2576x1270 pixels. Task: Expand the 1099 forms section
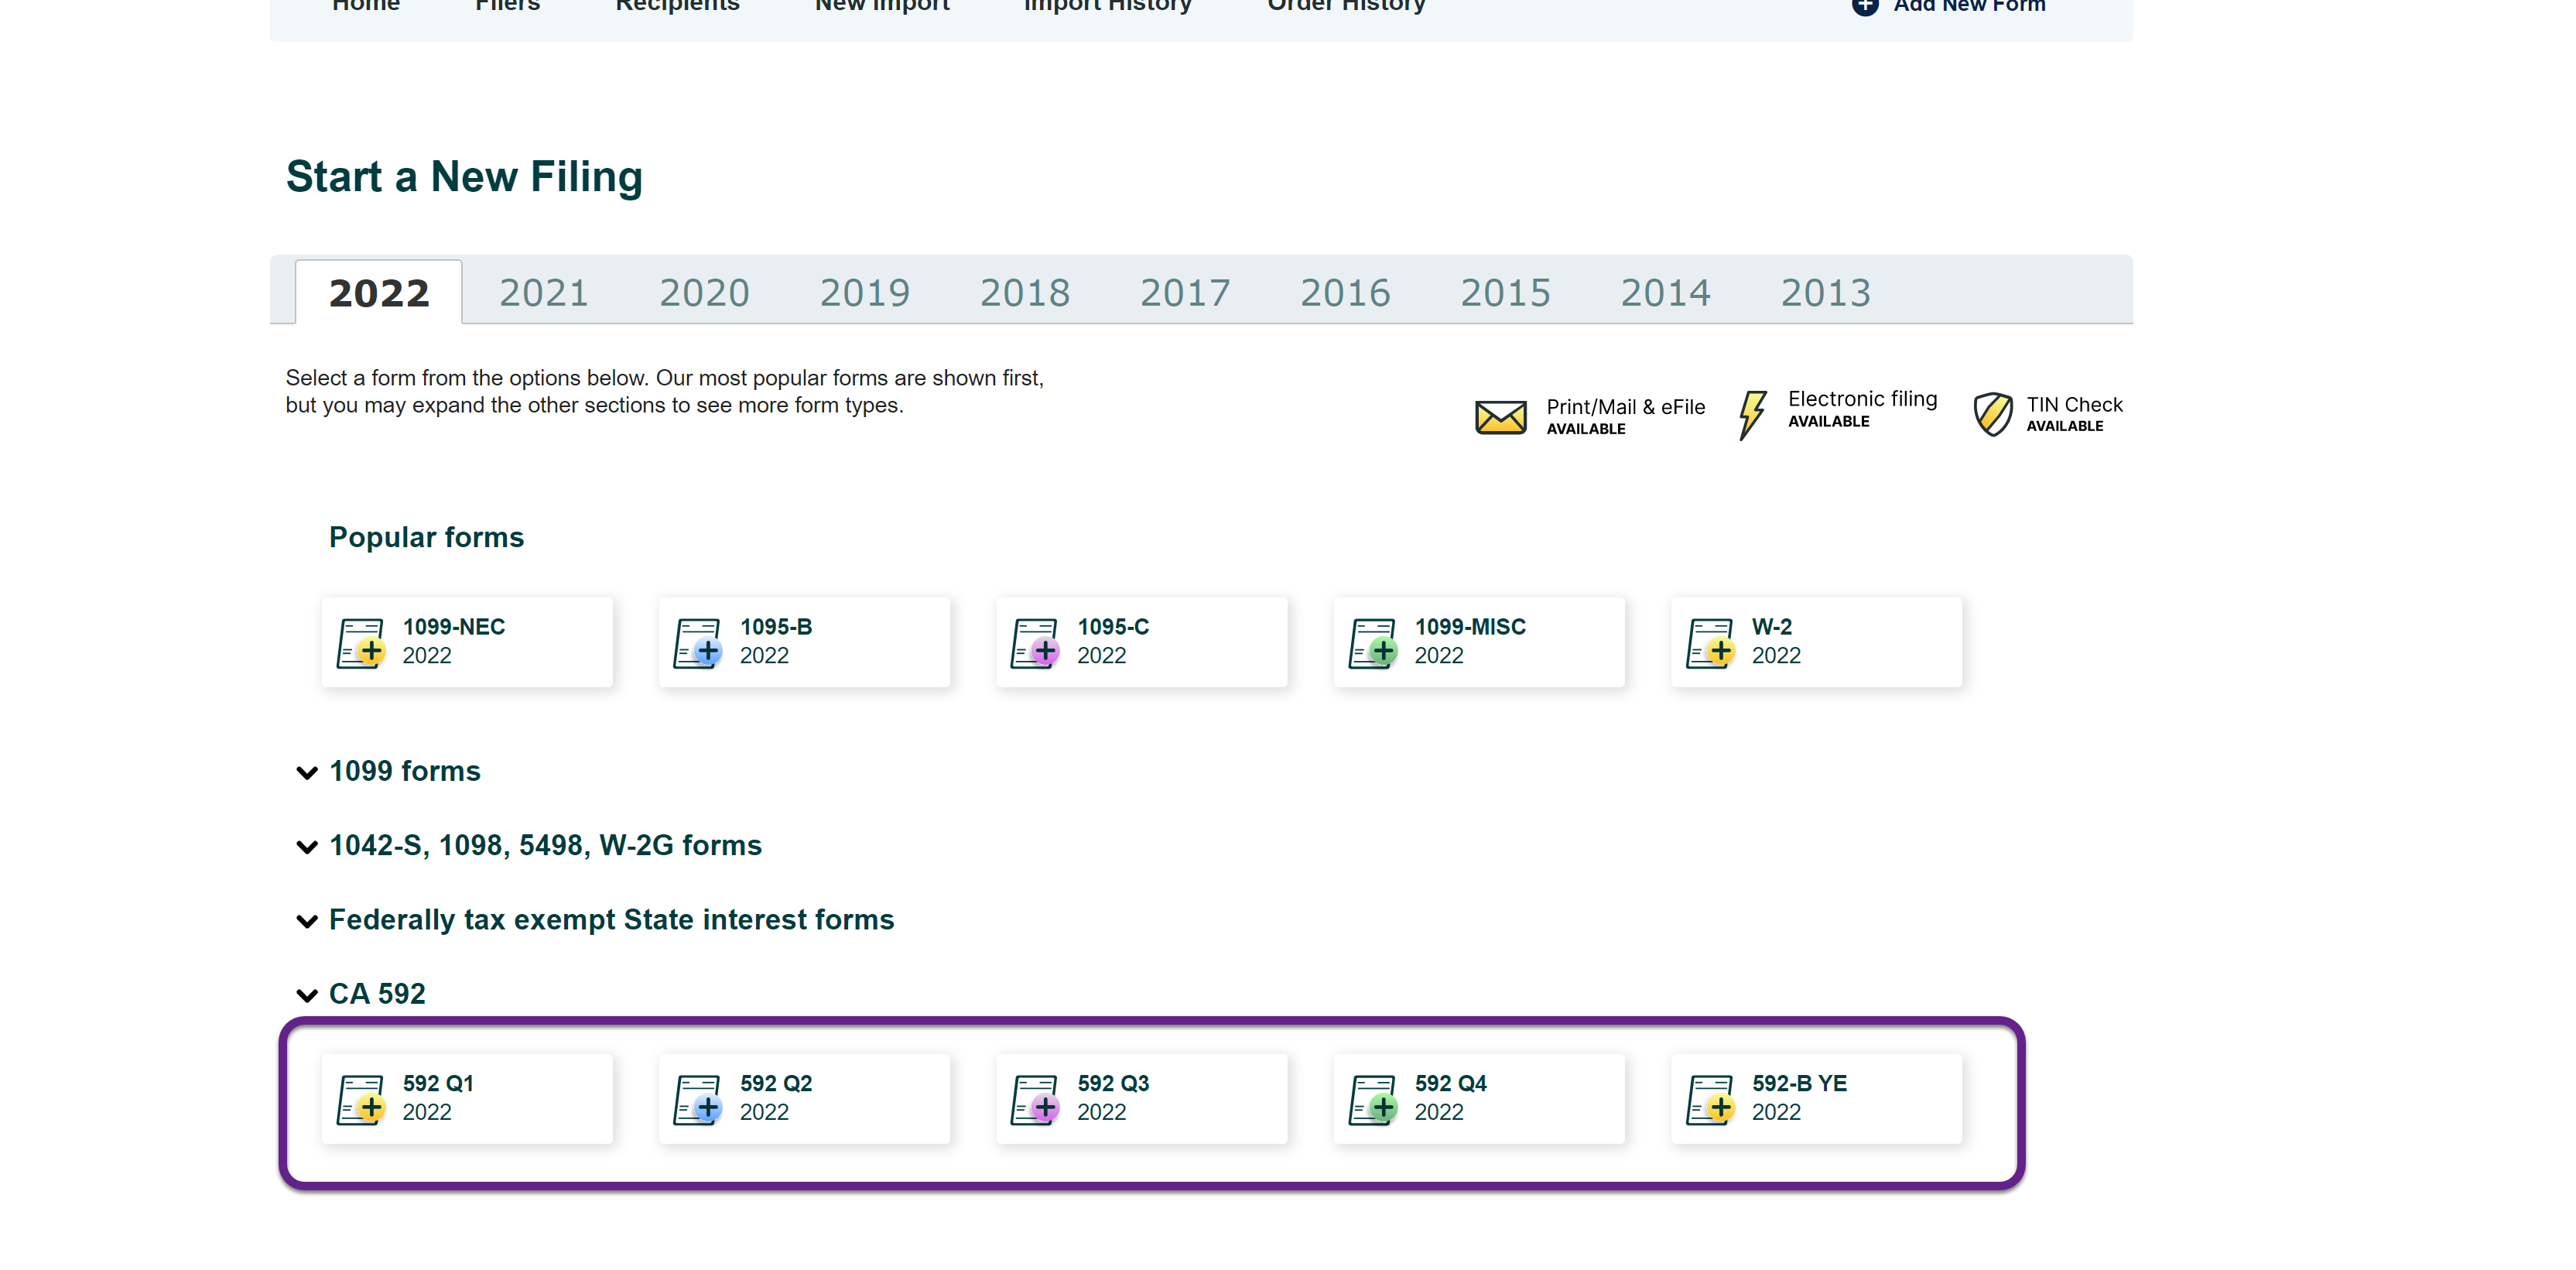click(x=404, y=771)
